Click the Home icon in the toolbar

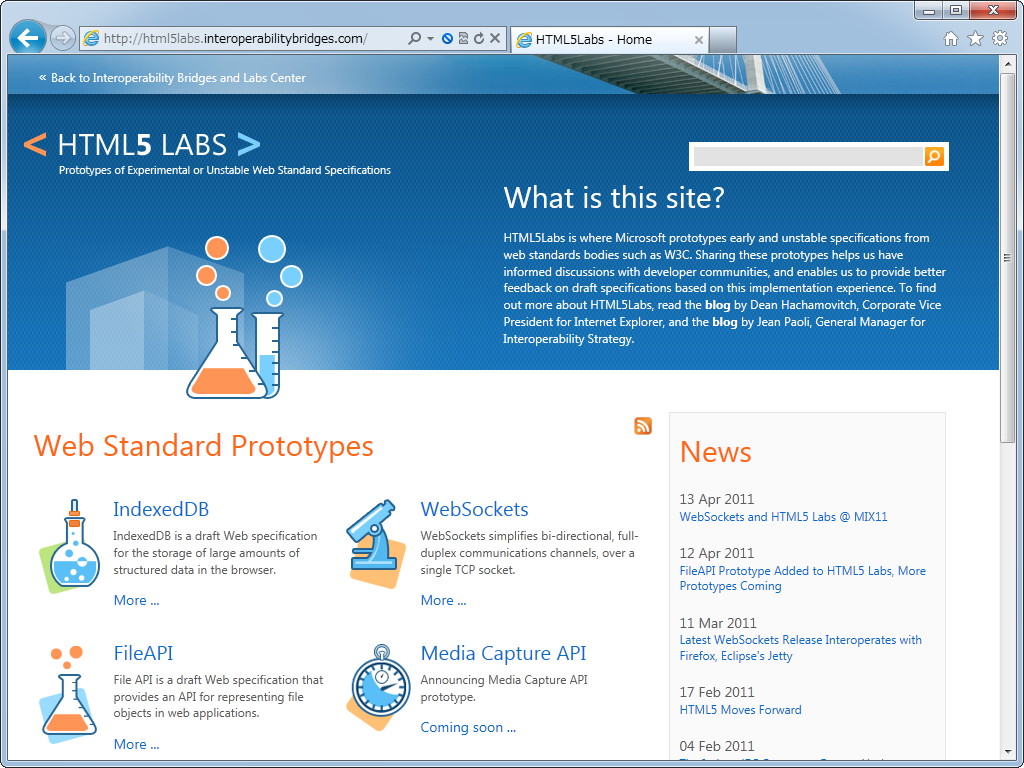tap(950, 38)
